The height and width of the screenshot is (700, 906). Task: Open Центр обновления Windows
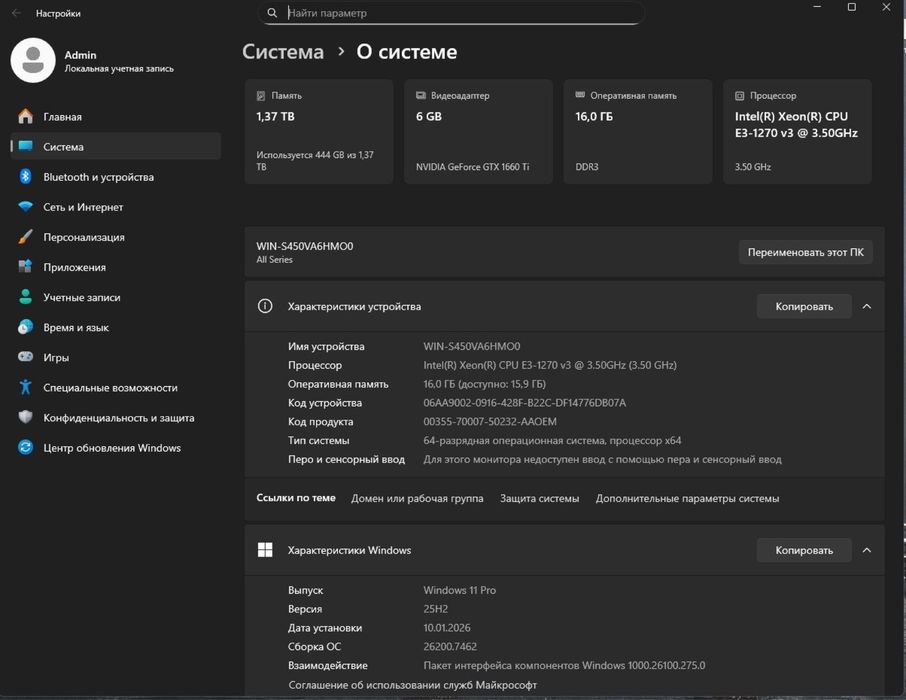click(116, 447)
